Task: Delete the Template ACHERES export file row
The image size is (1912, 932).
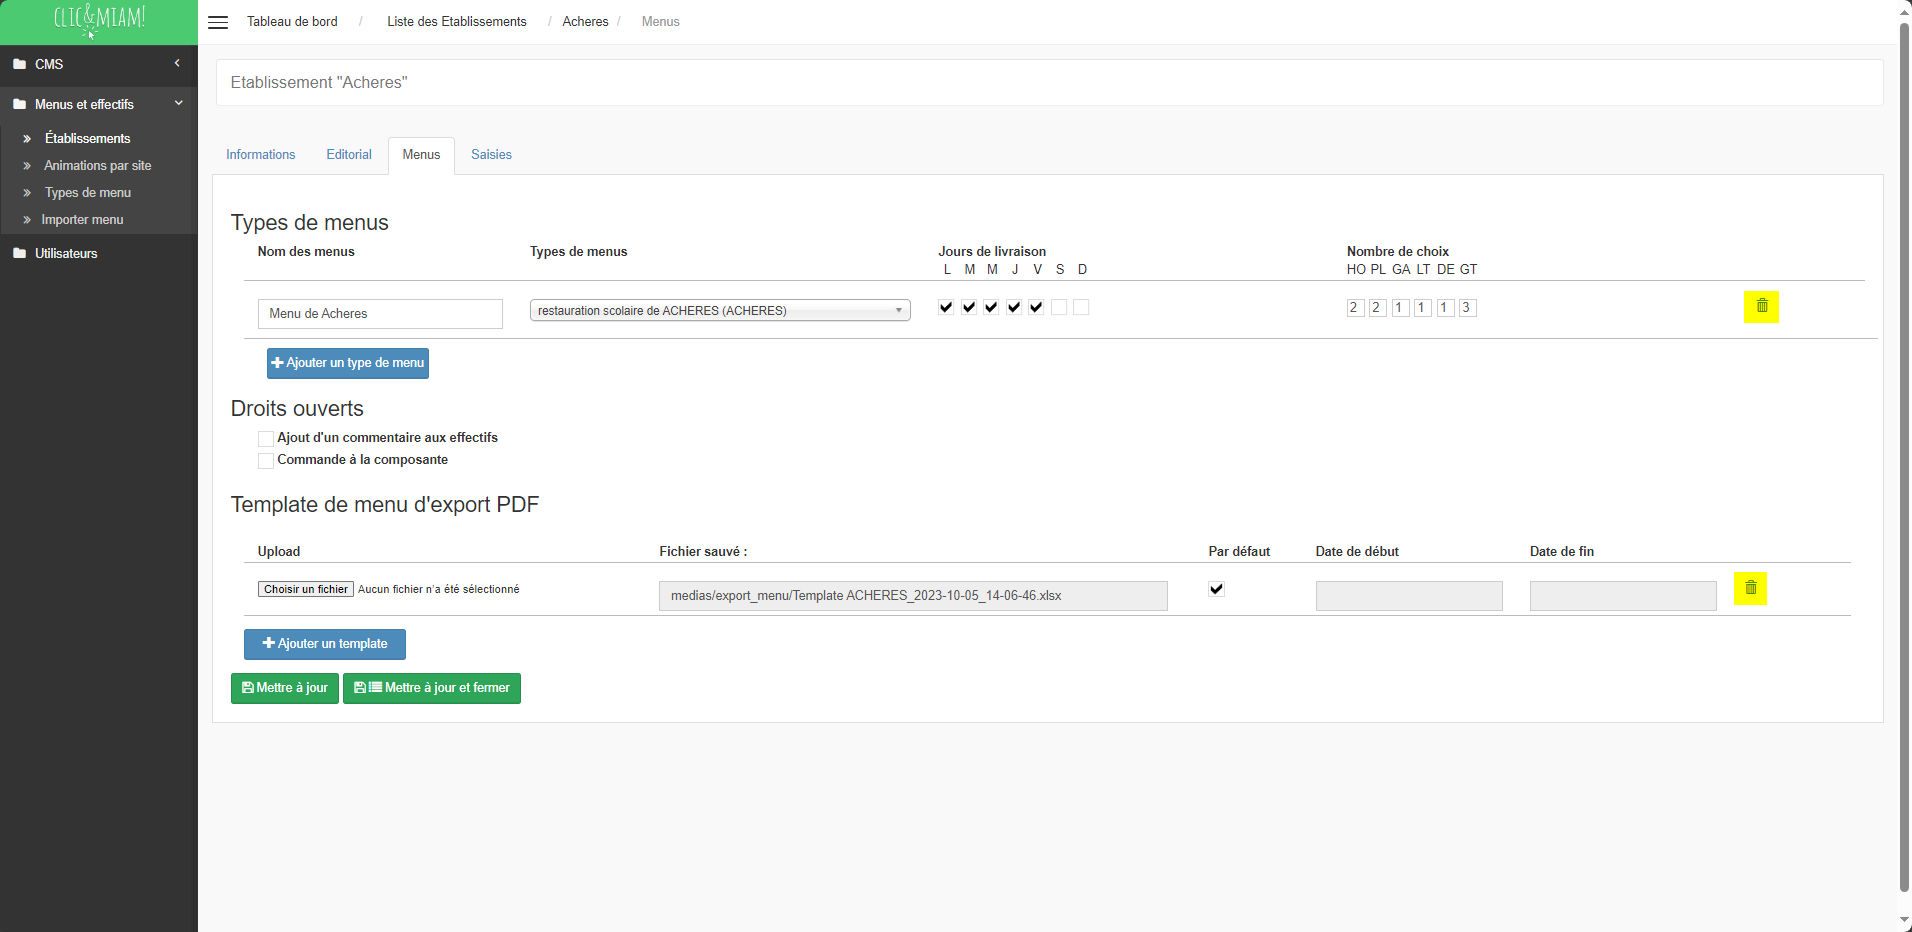Action: pos(1750,588)
